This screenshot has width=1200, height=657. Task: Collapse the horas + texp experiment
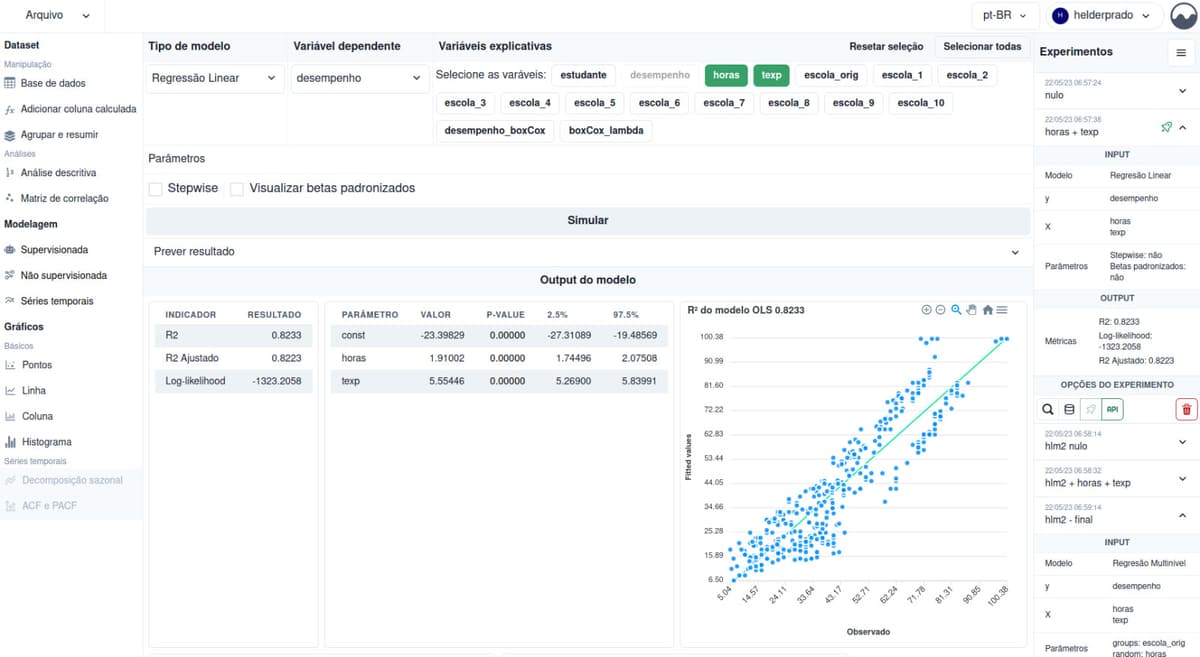click(x=1182, y=127)
